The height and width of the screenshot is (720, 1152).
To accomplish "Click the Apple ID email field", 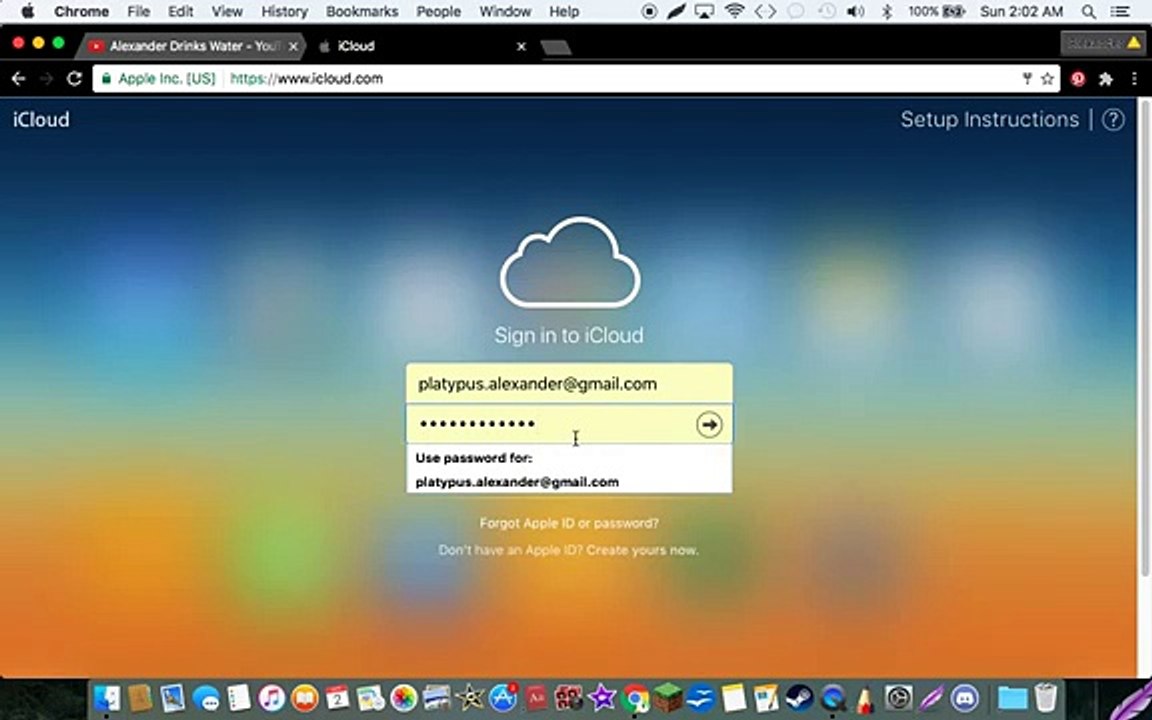I will point(569,384).
